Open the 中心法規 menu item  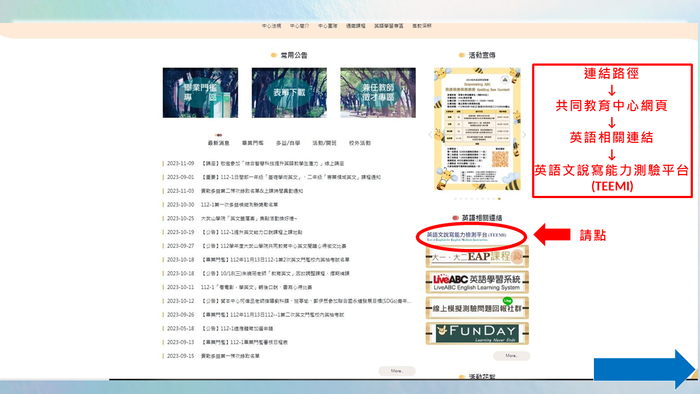point(271,26)
